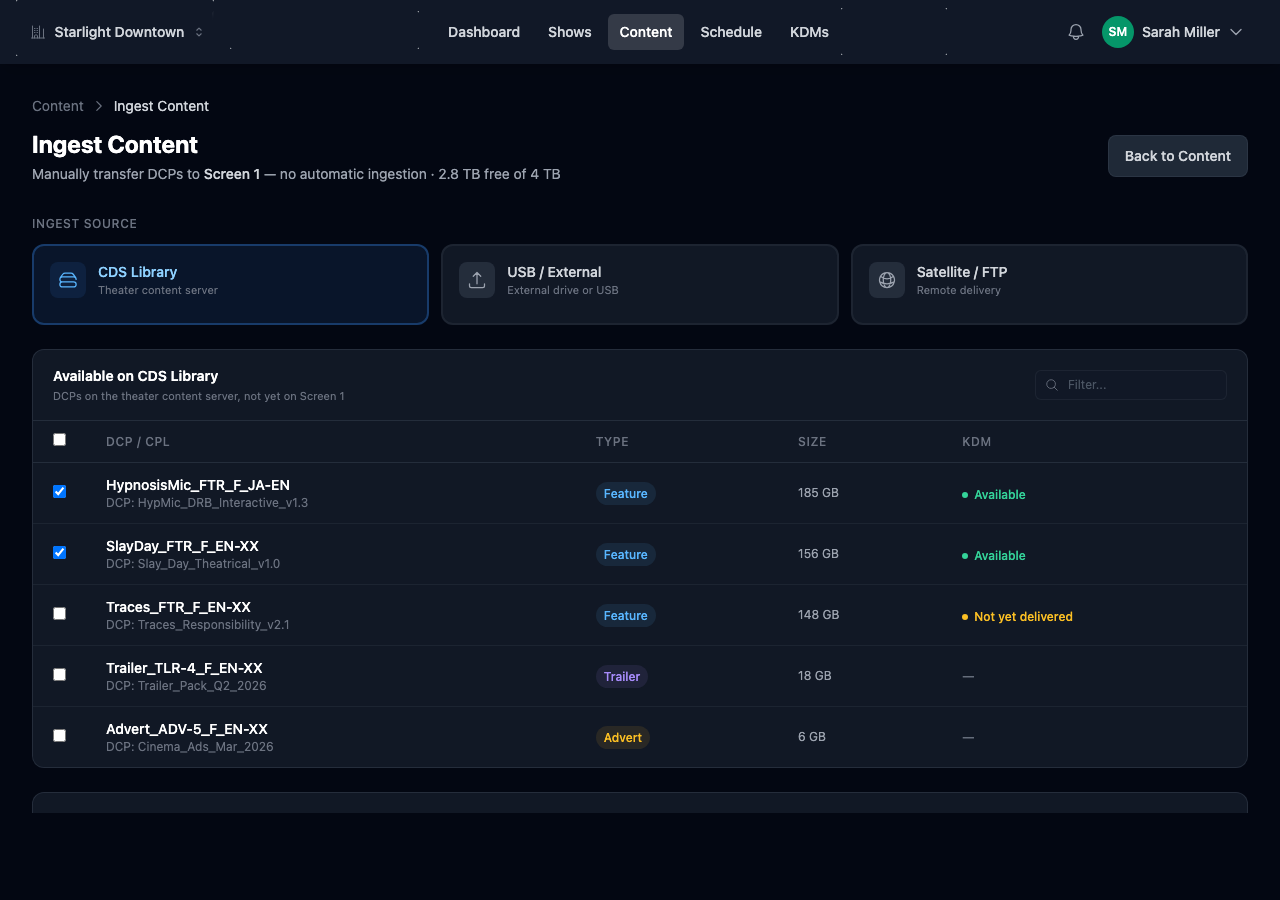The height and width of the screenshot is (900, 1280).
Task: Click the SM user avatar
Action: click(1117, 32)
